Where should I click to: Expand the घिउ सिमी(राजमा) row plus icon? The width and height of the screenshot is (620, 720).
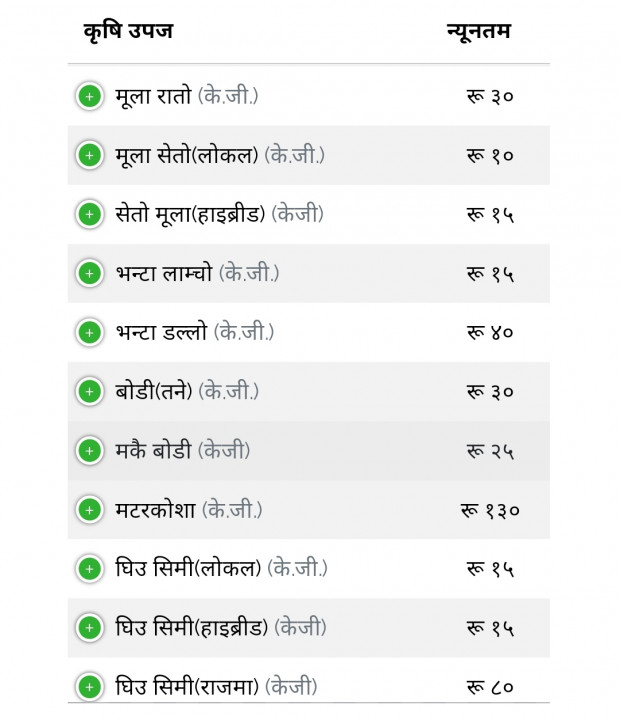[90, 687]
